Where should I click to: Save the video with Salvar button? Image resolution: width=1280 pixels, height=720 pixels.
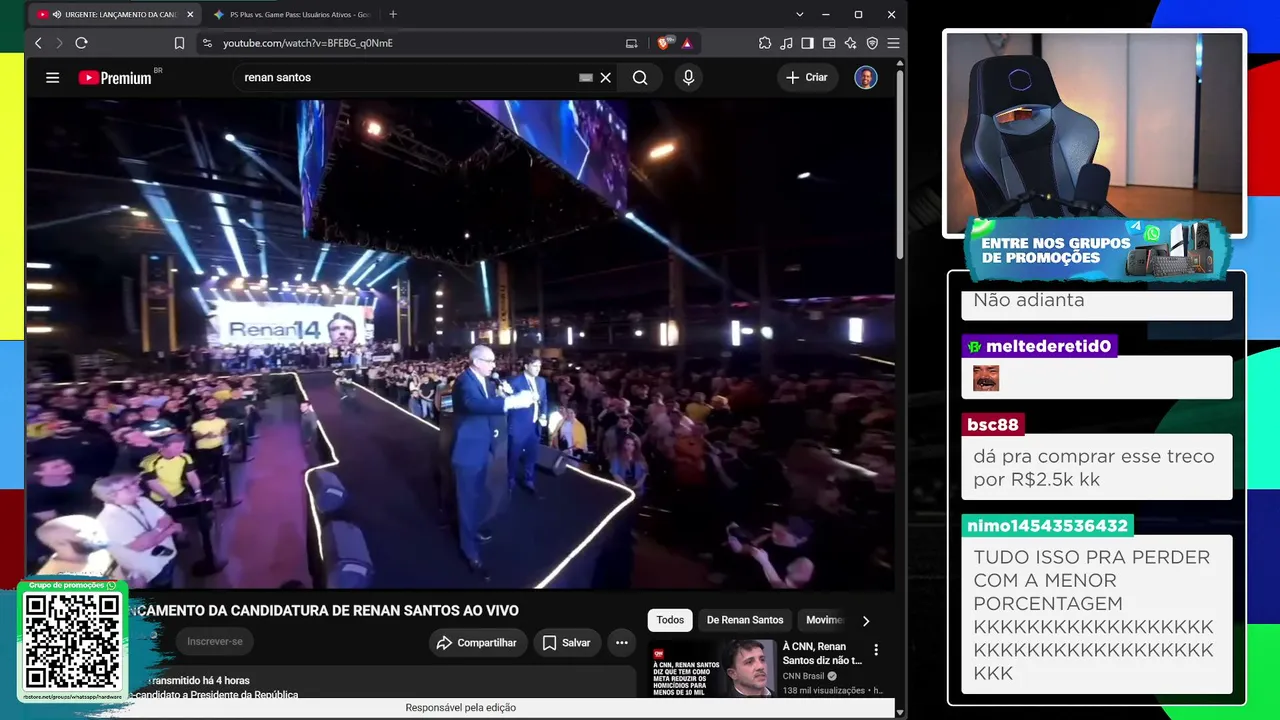pyautogui.click(x=566, y=643)
